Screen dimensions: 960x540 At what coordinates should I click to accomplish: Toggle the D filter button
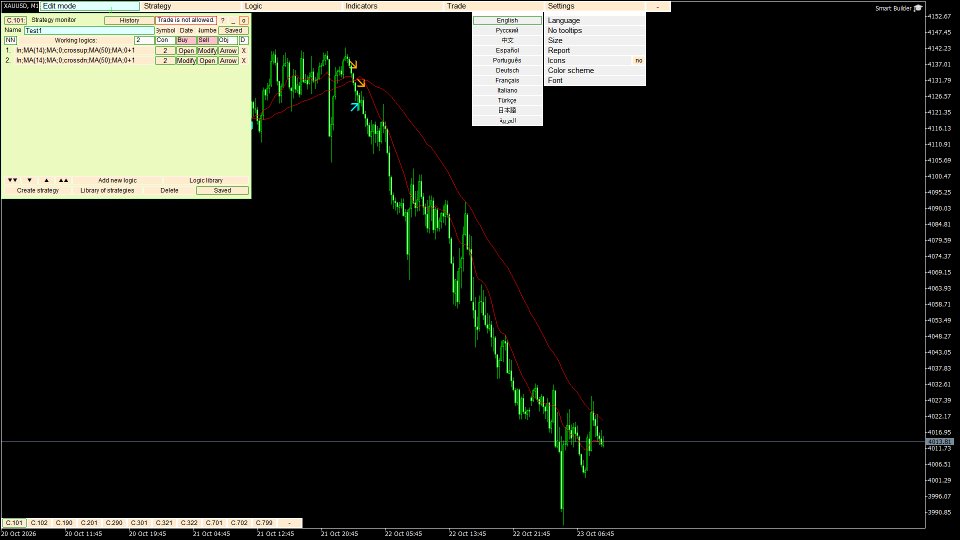pyautogui.click(x=244, y=40)
